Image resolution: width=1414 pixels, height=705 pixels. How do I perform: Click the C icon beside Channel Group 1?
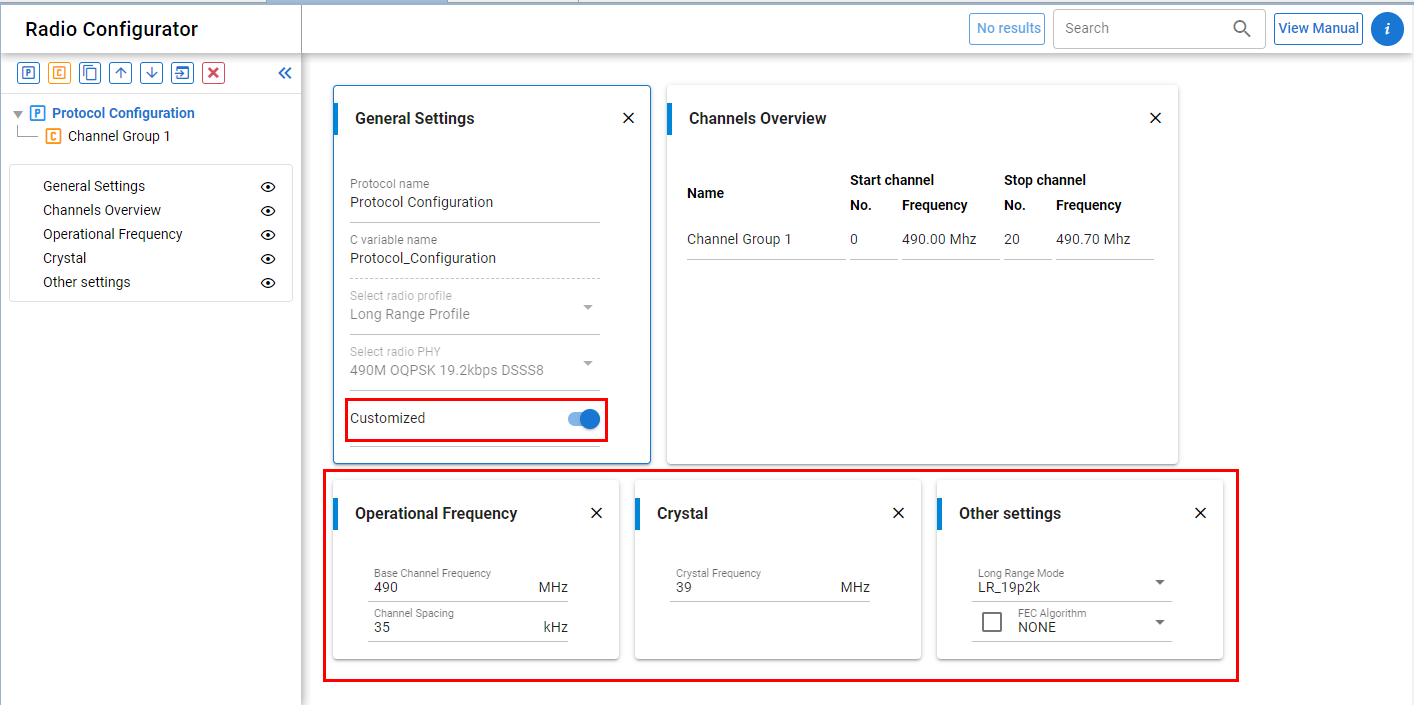tap(54, 136)
